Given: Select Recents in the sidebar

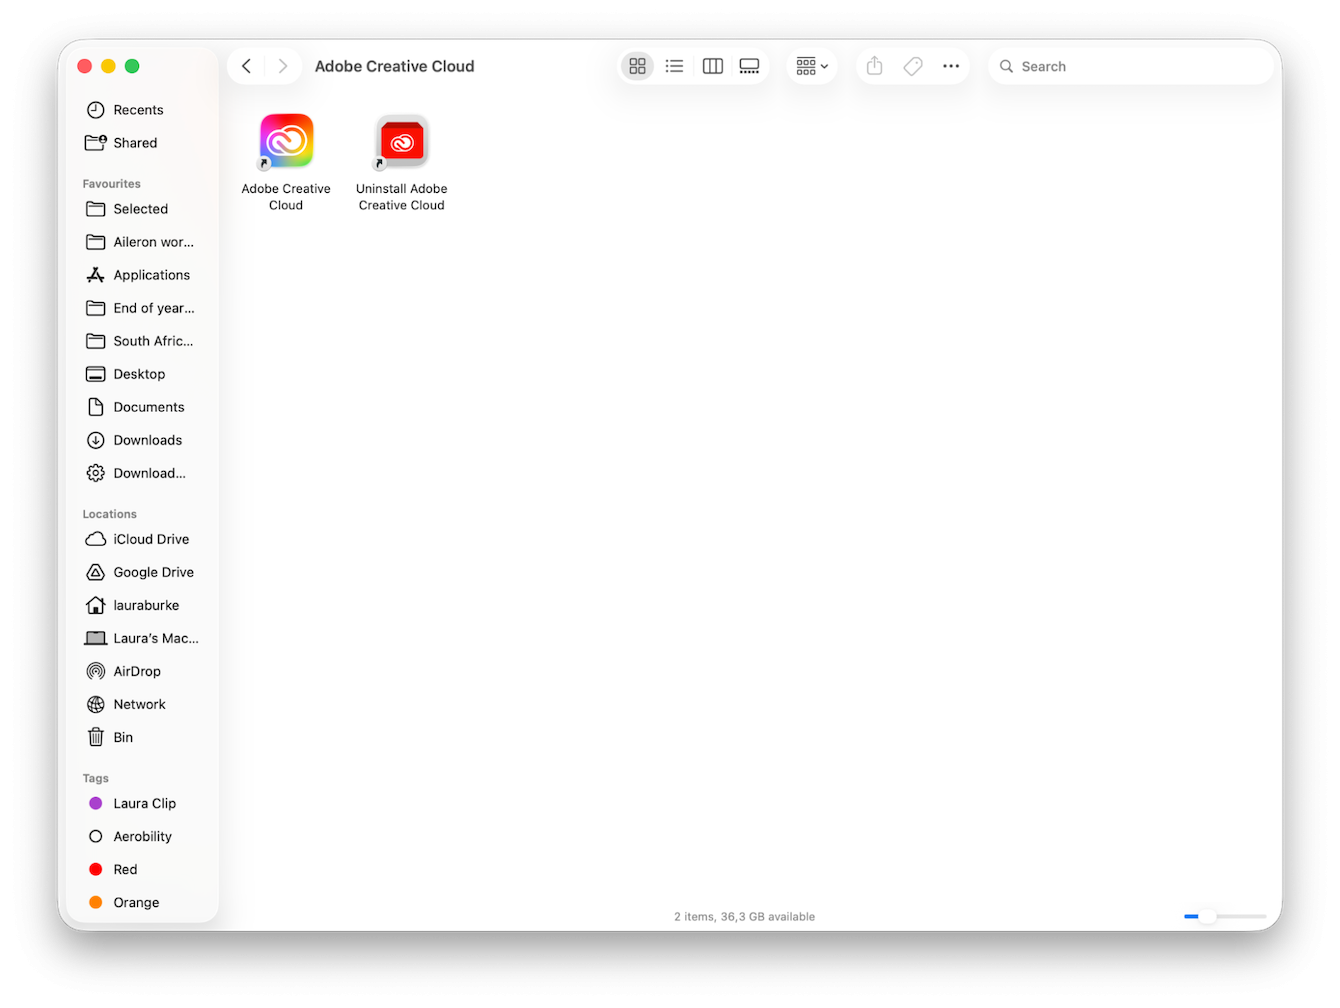Looking at the screenshot, I should (137, 110).
